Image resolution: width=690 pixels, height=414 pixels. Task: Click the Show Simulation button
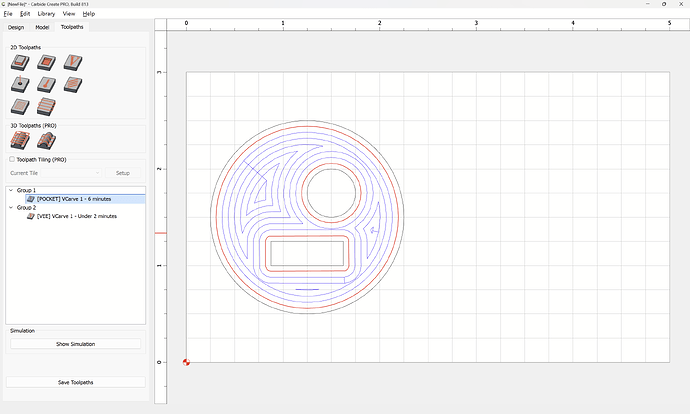coord(76,344)
